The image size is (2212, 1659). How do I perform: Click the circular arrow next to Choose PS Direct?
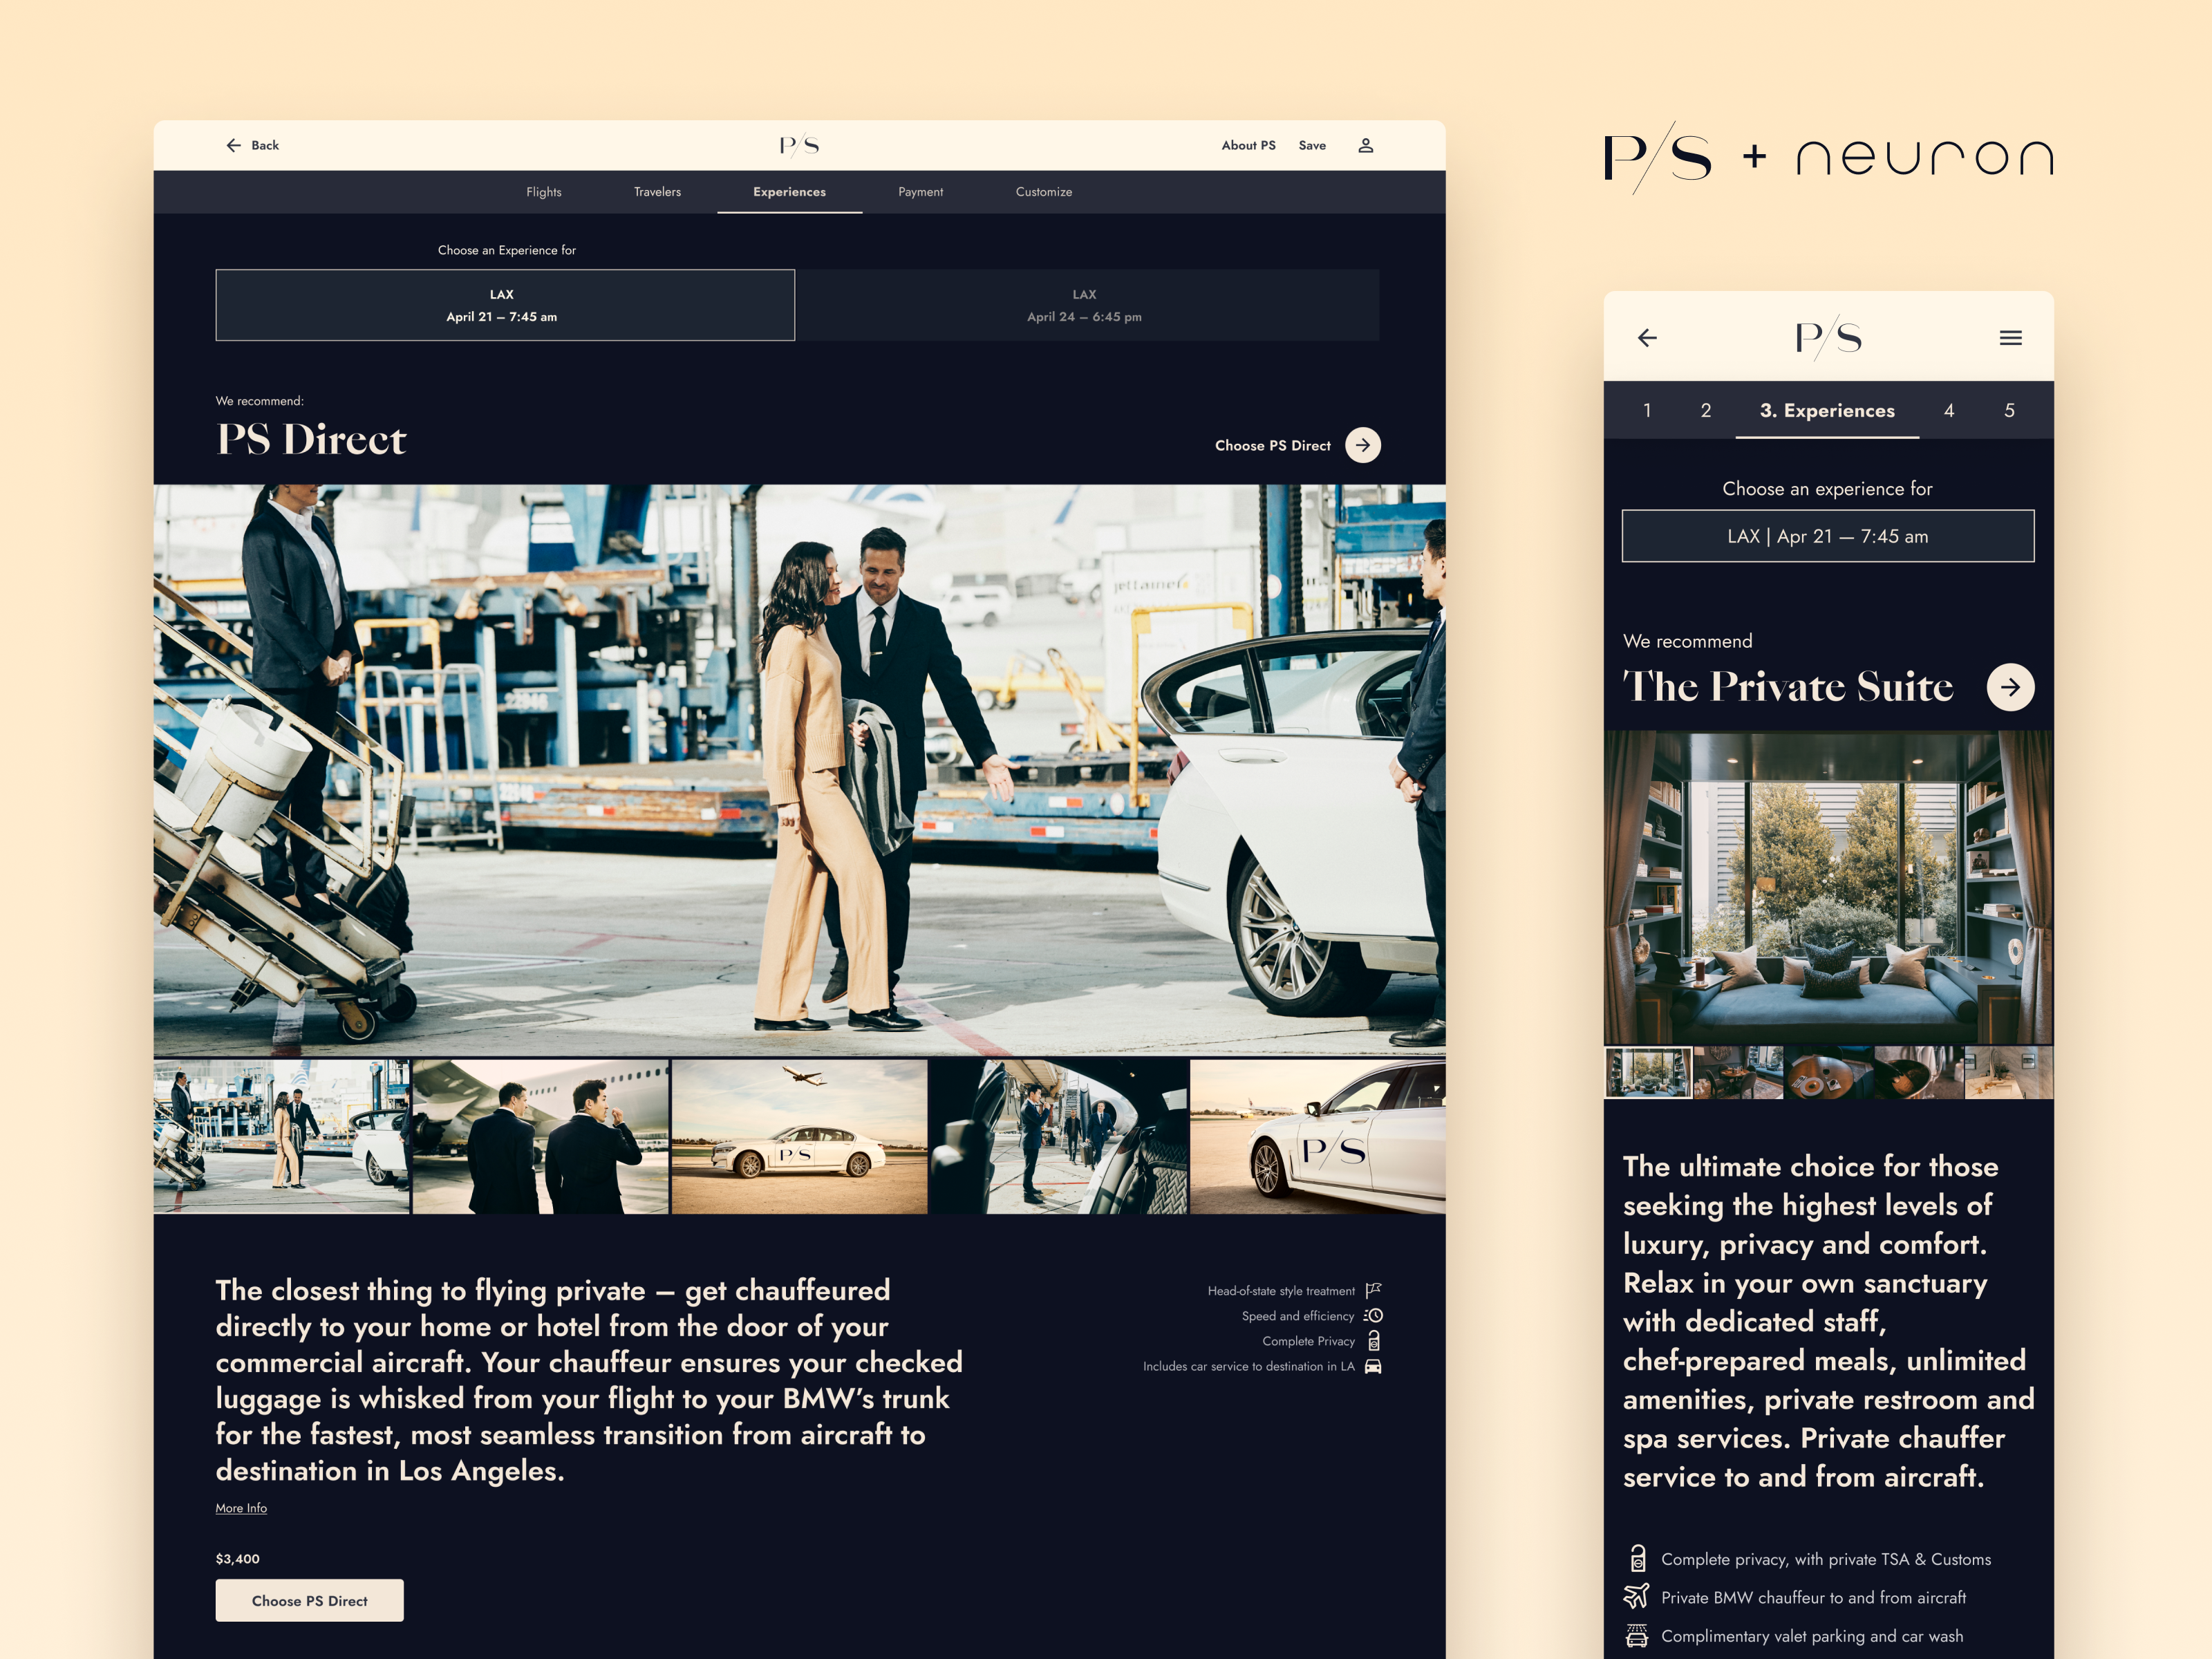pos(1362,445)
